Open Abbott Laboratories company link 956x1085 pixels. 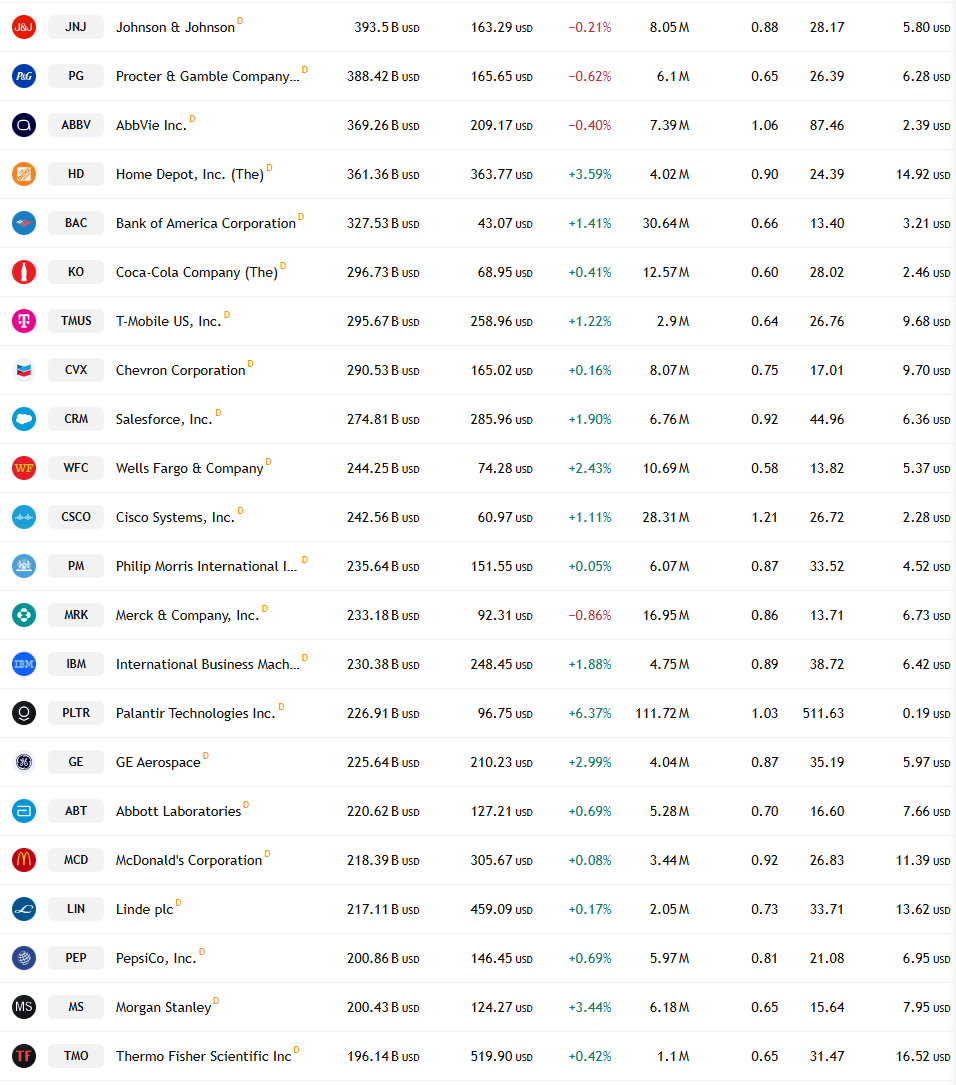point(178,812)
